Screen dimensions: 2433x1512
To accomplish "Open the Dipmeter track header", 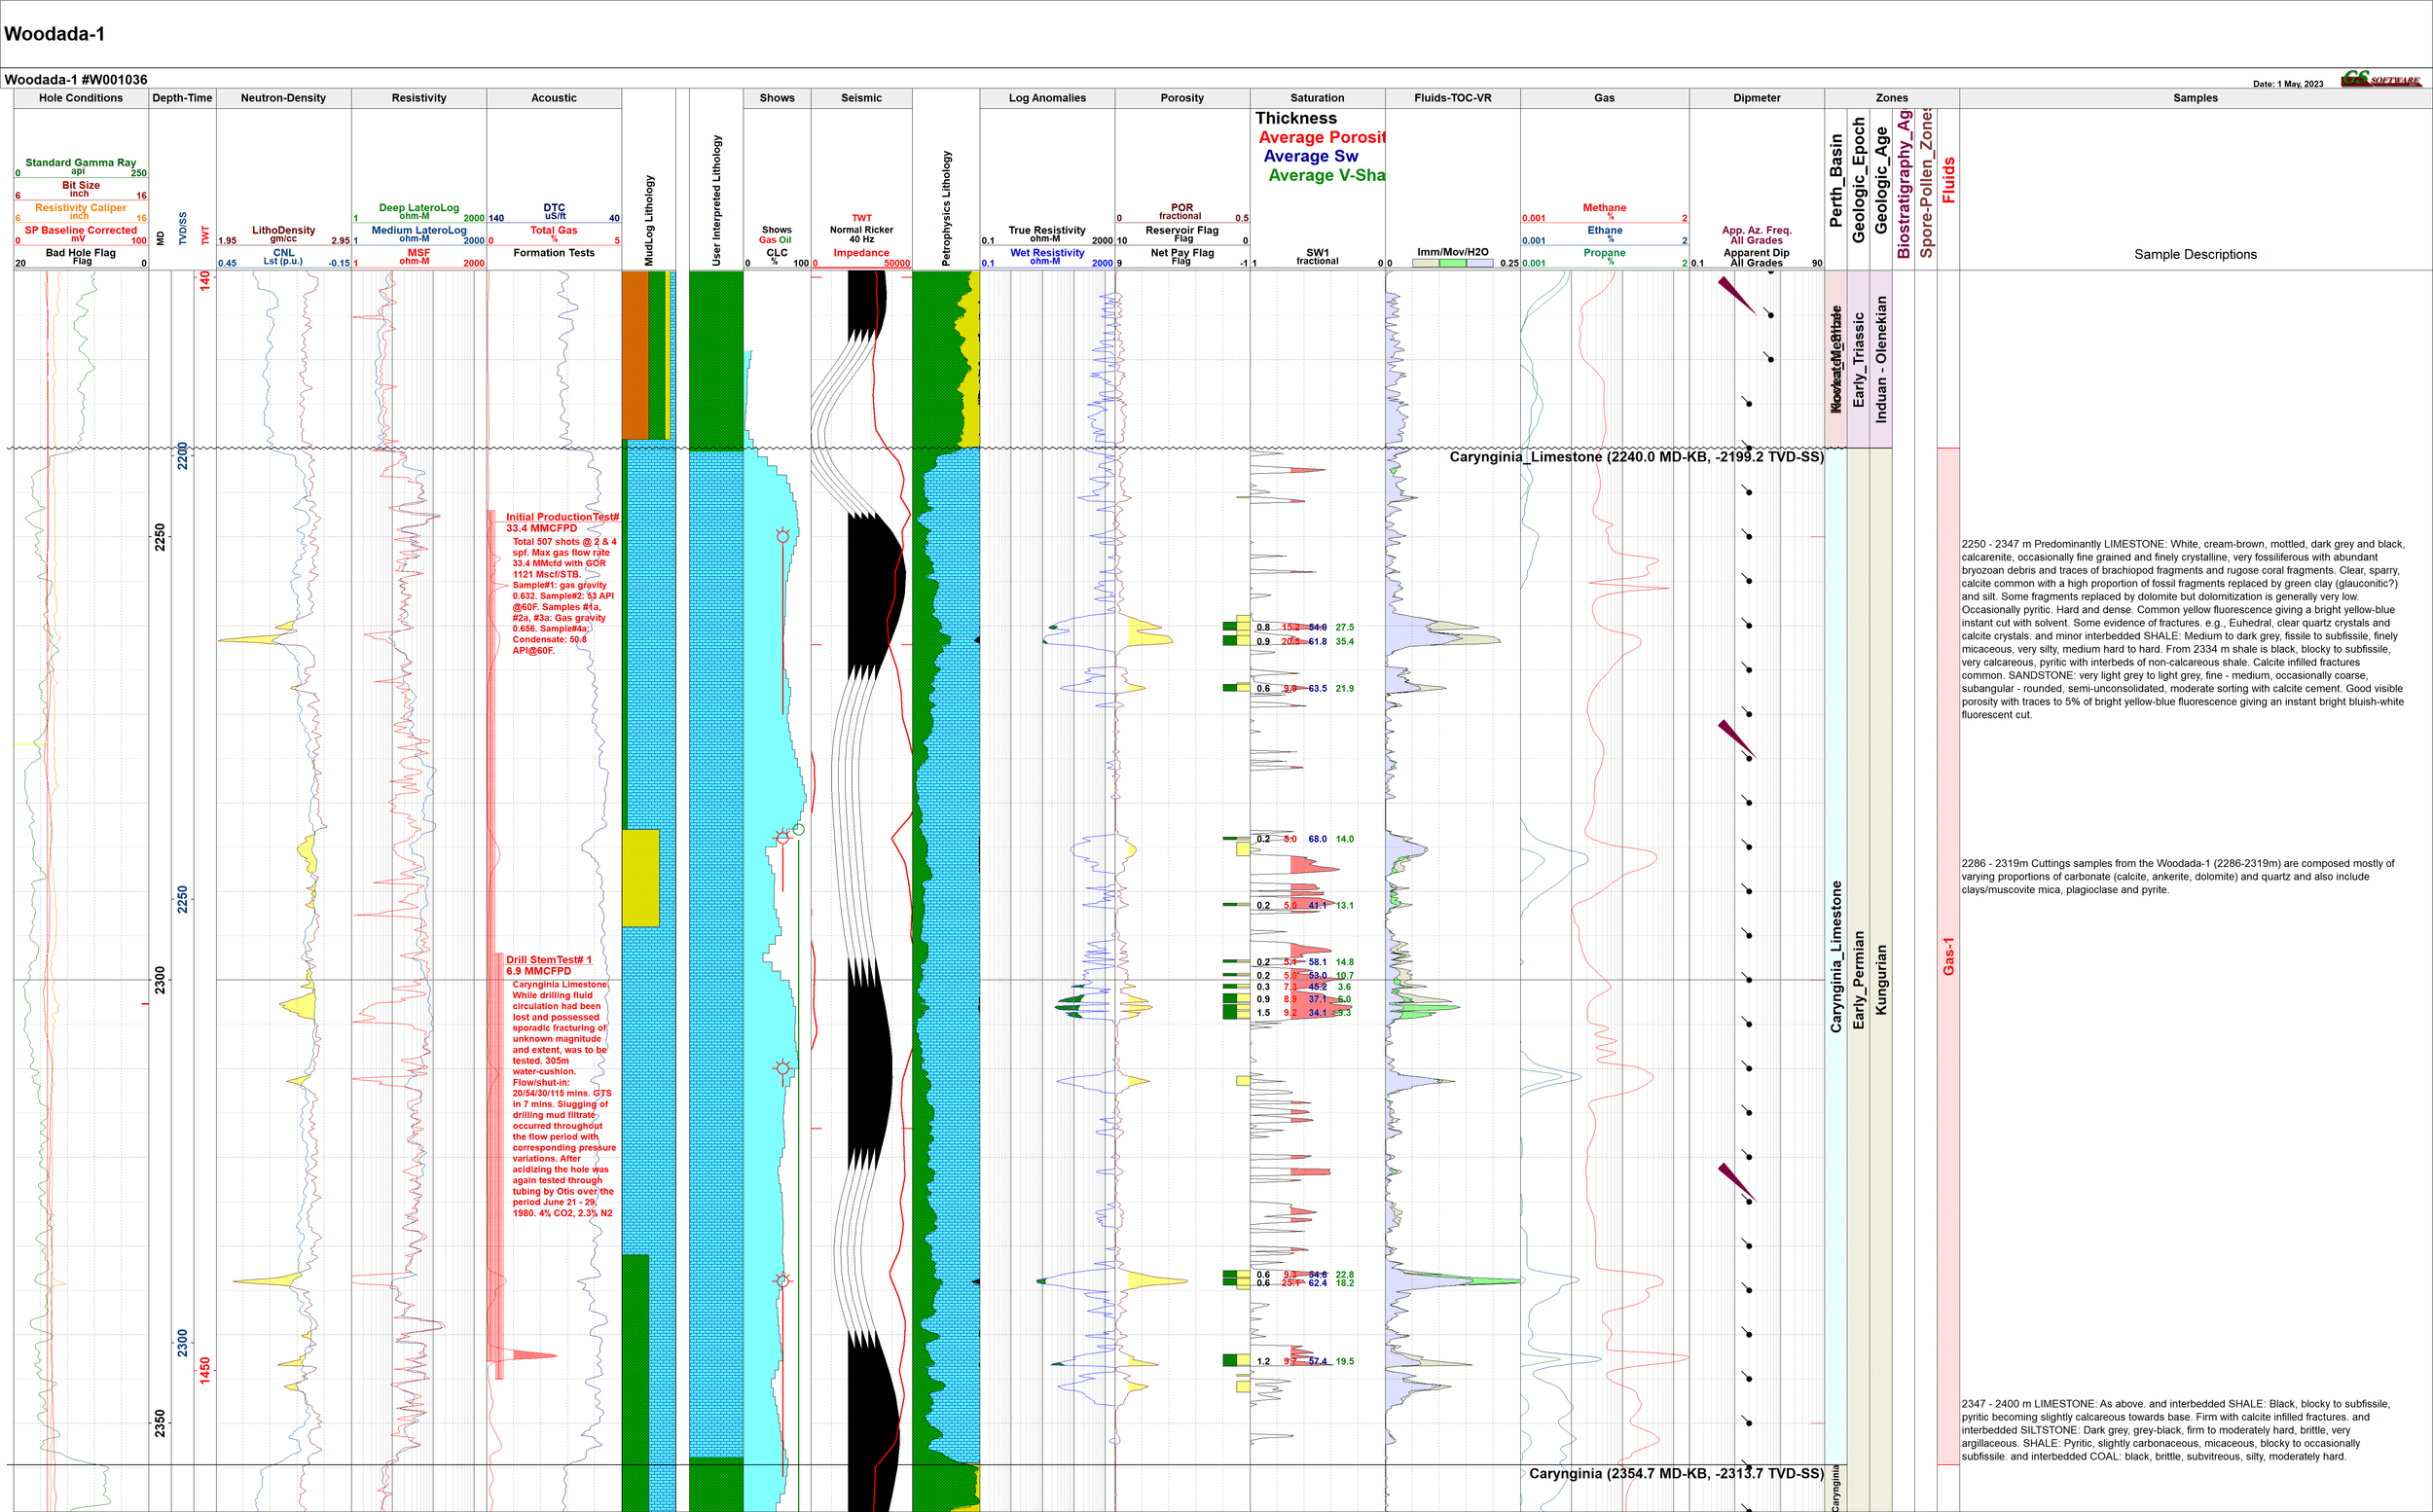I will (1756, 98).
